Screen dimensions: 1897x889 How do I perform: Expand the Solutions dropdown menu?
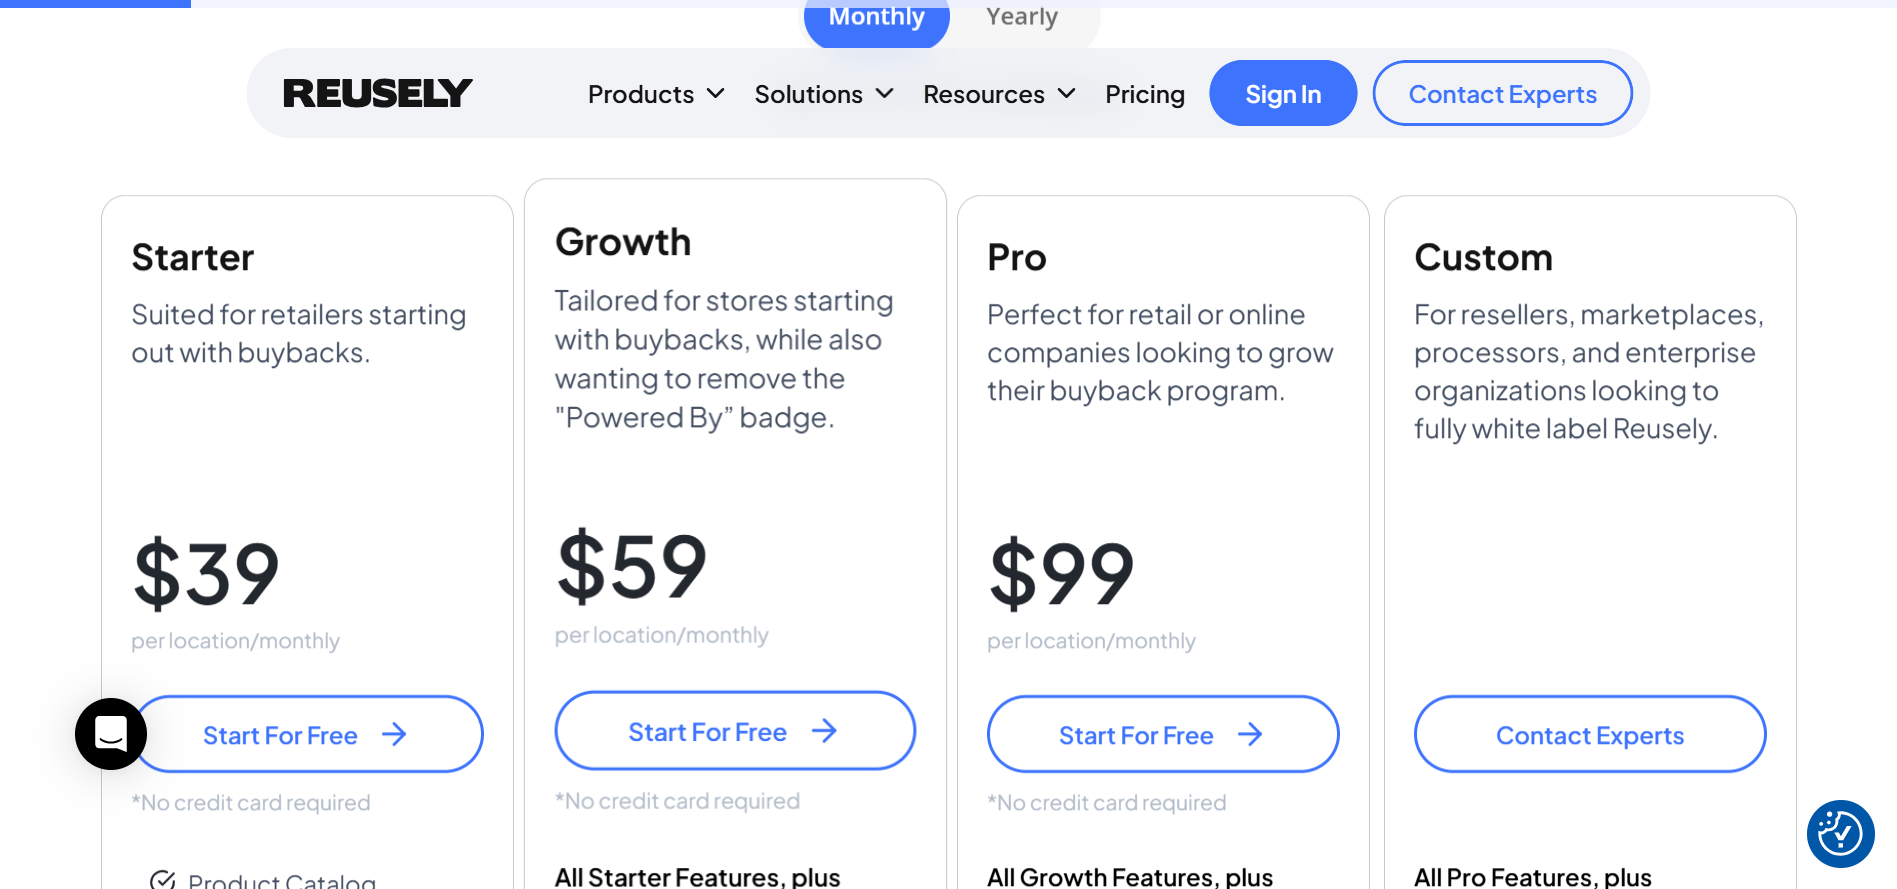823,94
